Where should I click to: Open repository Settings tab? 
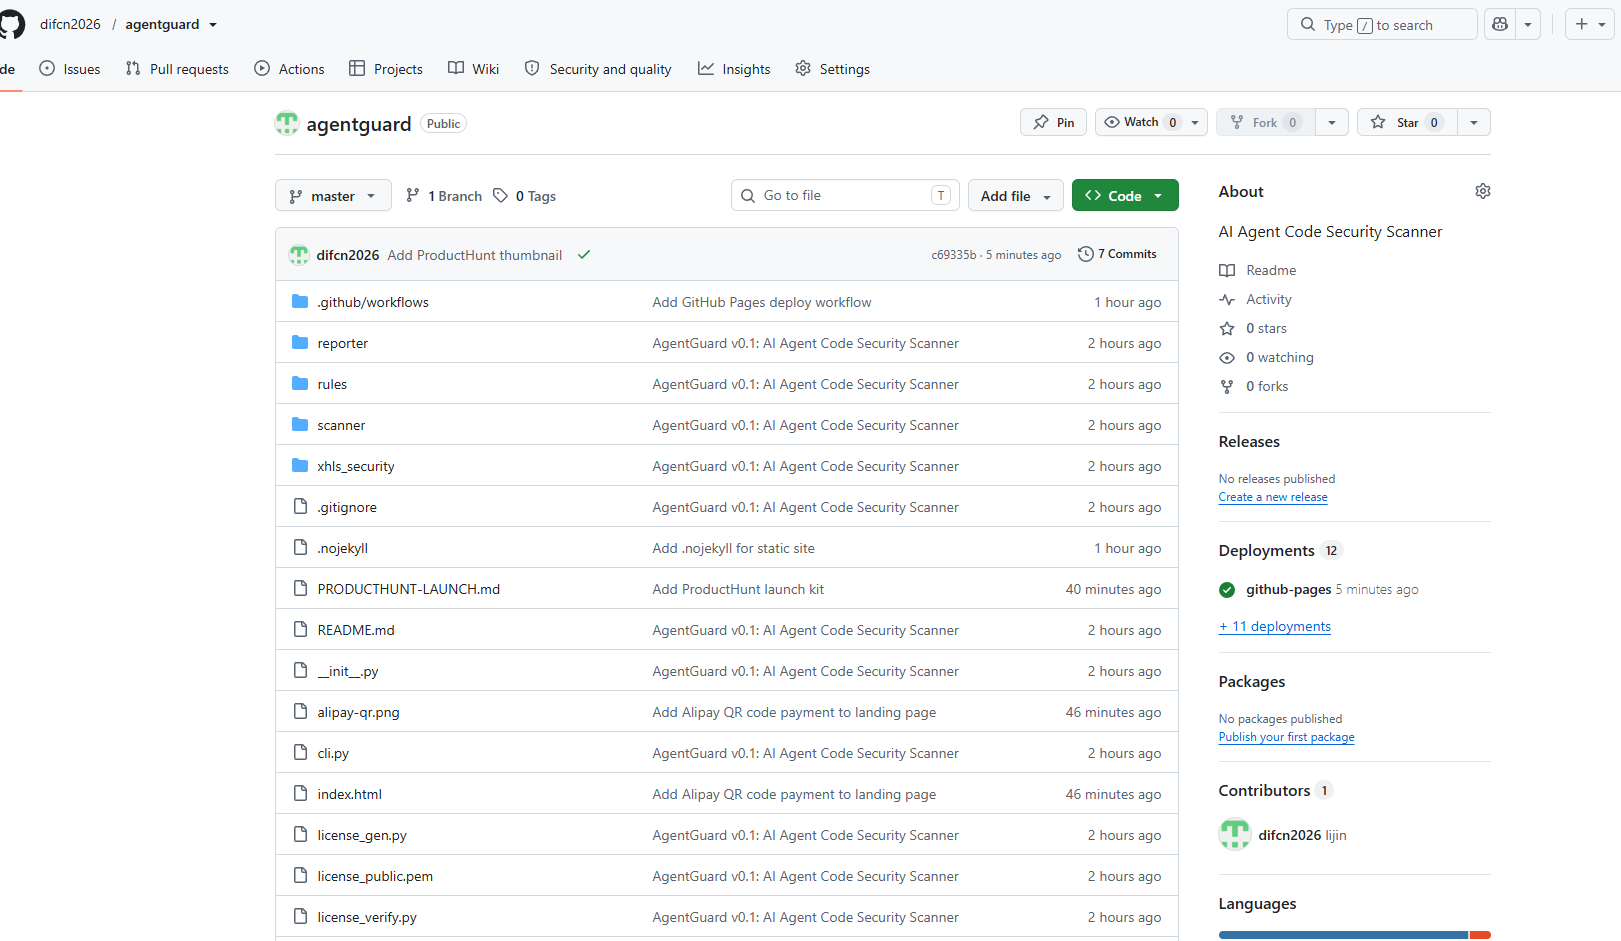pyautogui.click(x=833, y=69)
